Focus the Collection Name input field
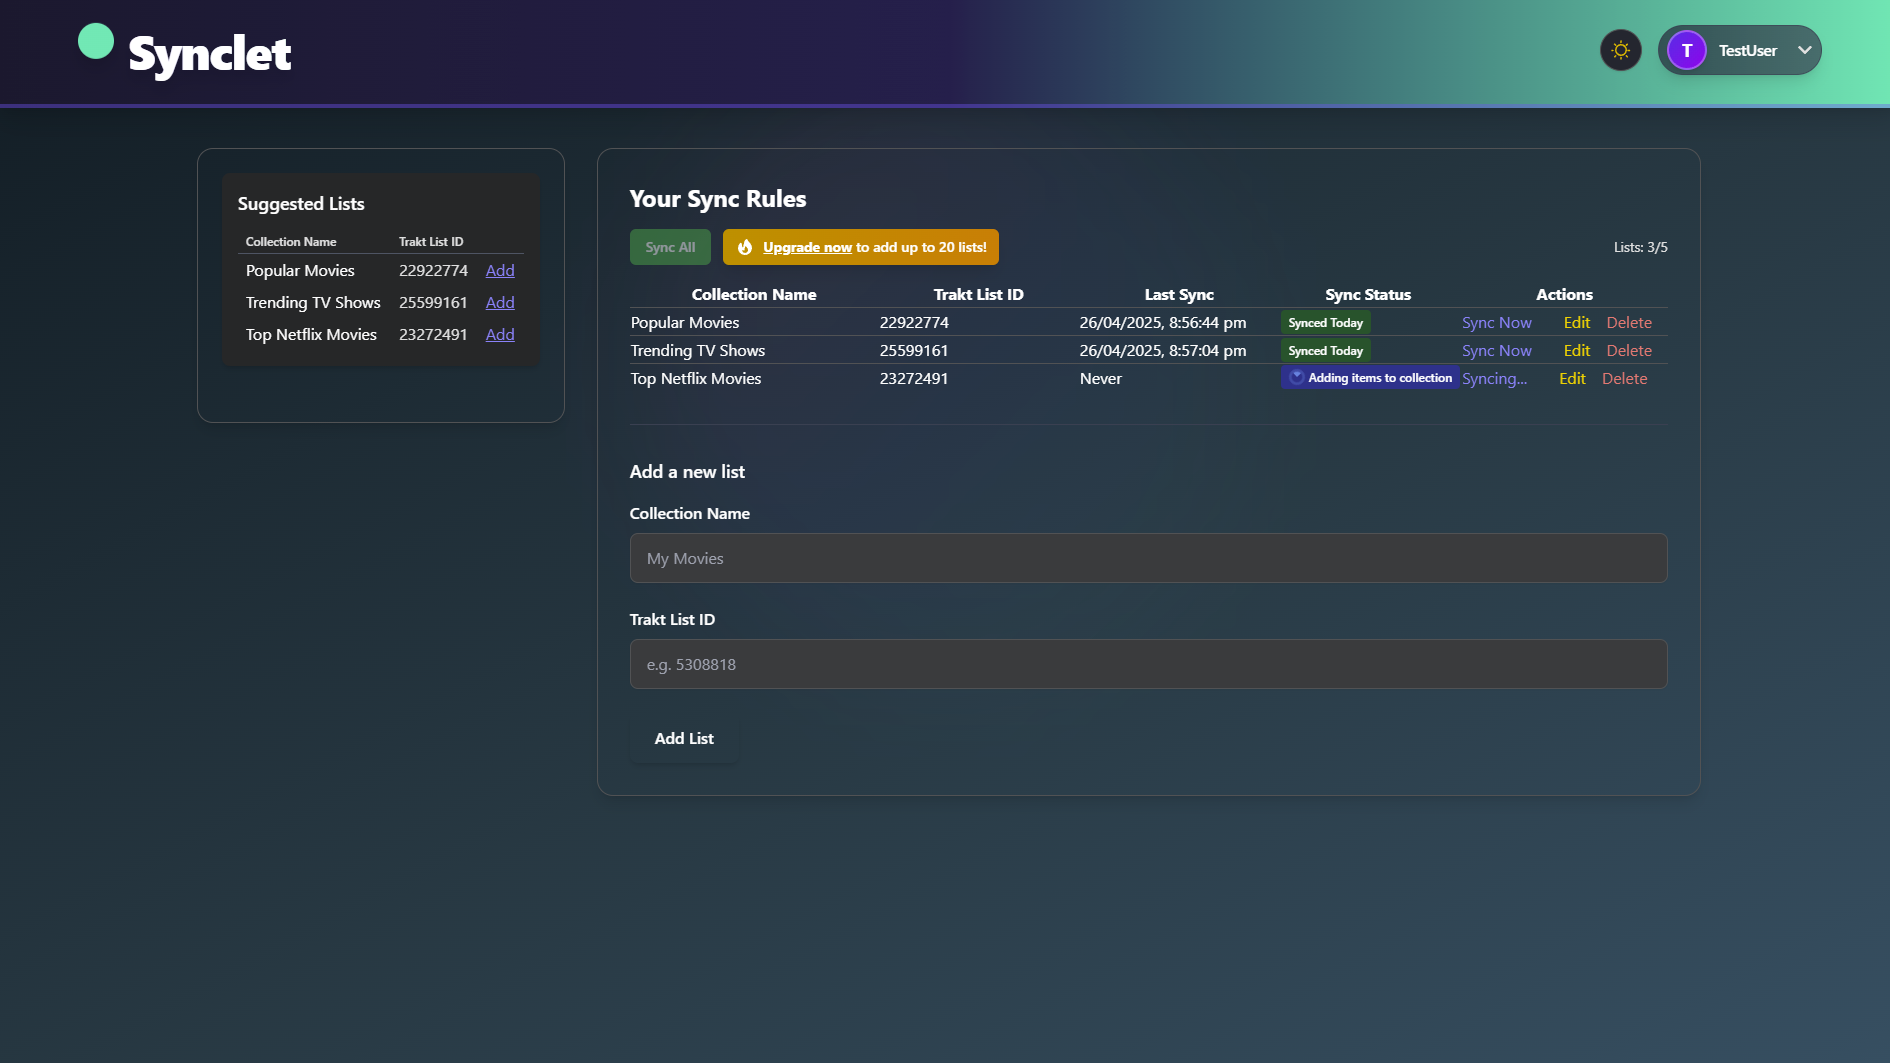The image size is (1890, 1063). [1148, 558]
